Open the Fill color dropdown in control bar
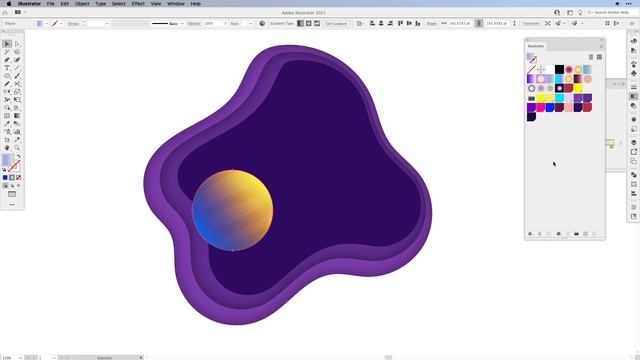 tap(46, 24)
